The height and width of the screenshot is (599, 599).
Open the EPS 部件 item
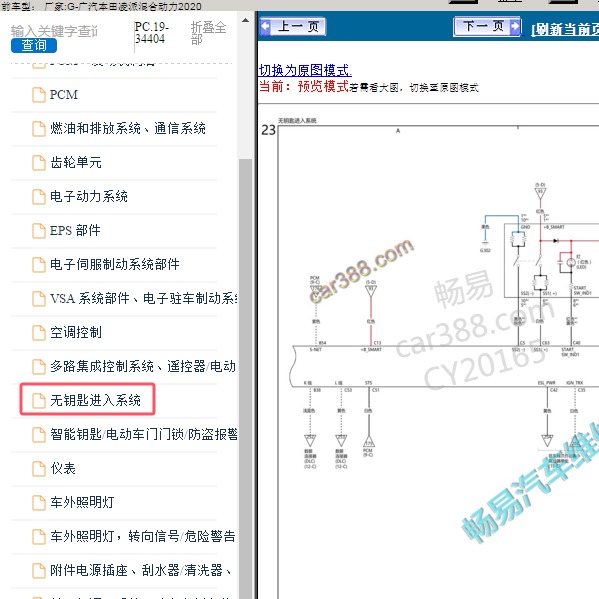click(75, 230)
